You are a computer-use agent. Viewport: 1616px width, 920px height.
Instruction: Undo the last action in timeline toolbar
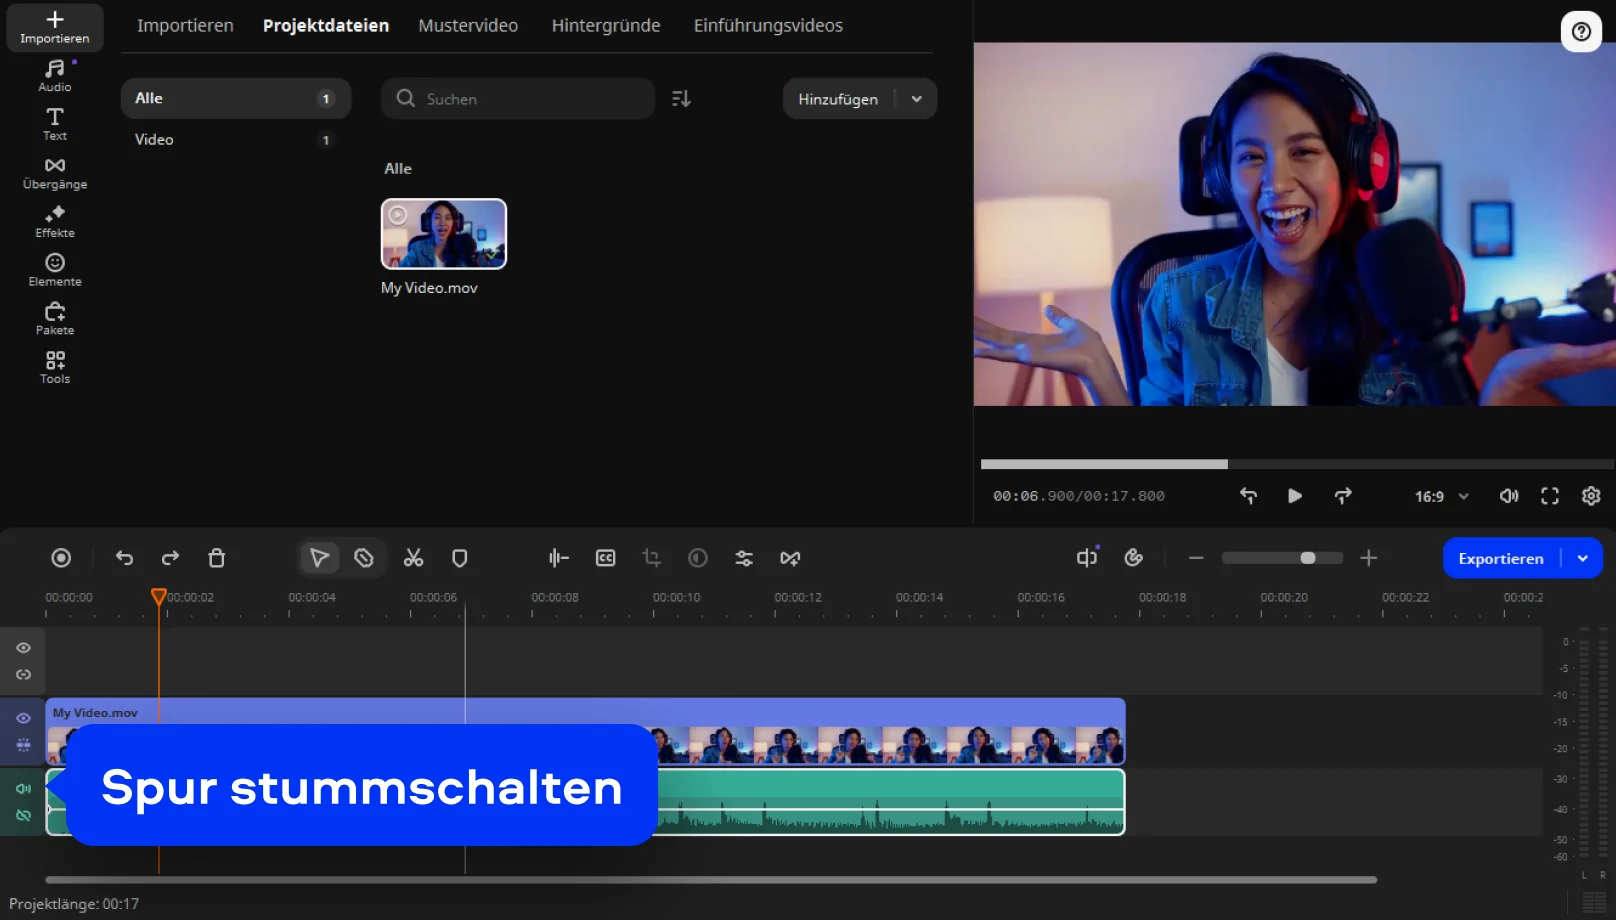[124, 558]
